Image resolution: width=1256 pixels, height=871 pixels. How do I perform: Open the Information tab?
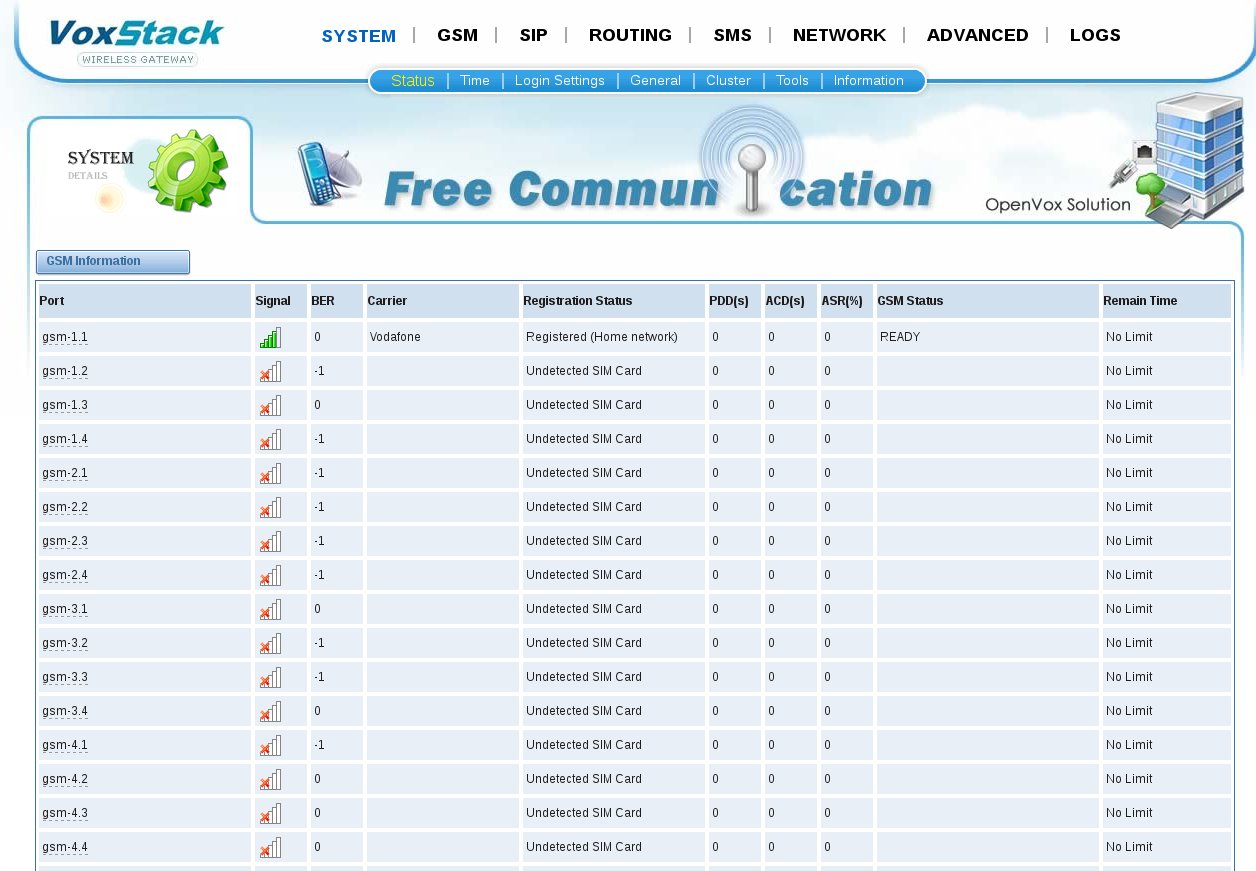[868, 81]
